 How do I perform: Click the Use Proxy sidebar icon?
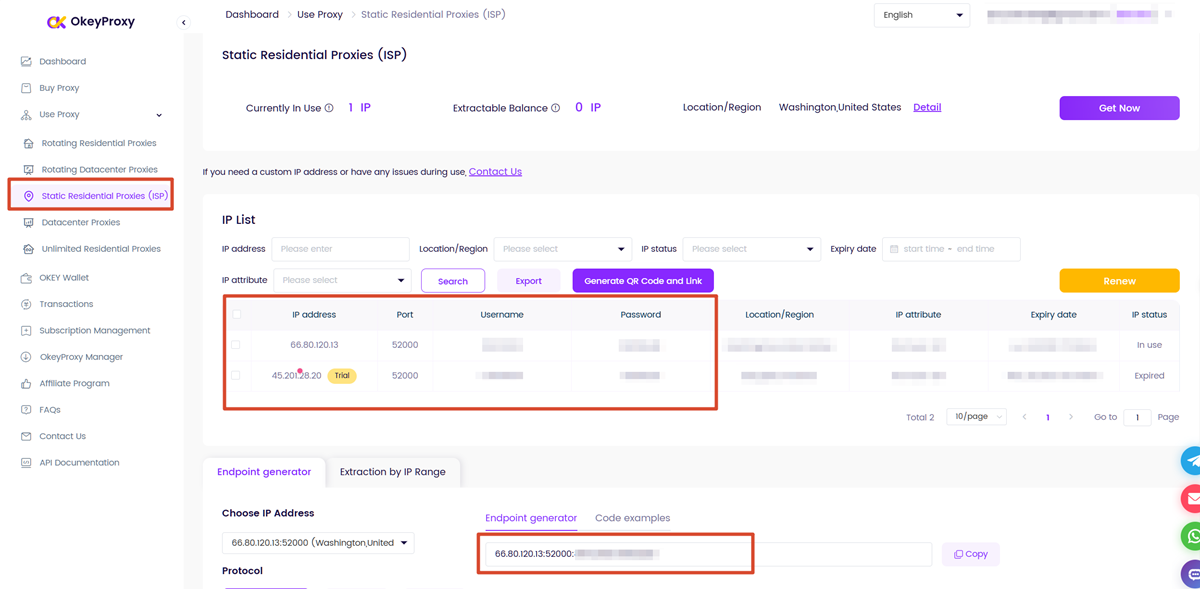(x=26, y=115)
